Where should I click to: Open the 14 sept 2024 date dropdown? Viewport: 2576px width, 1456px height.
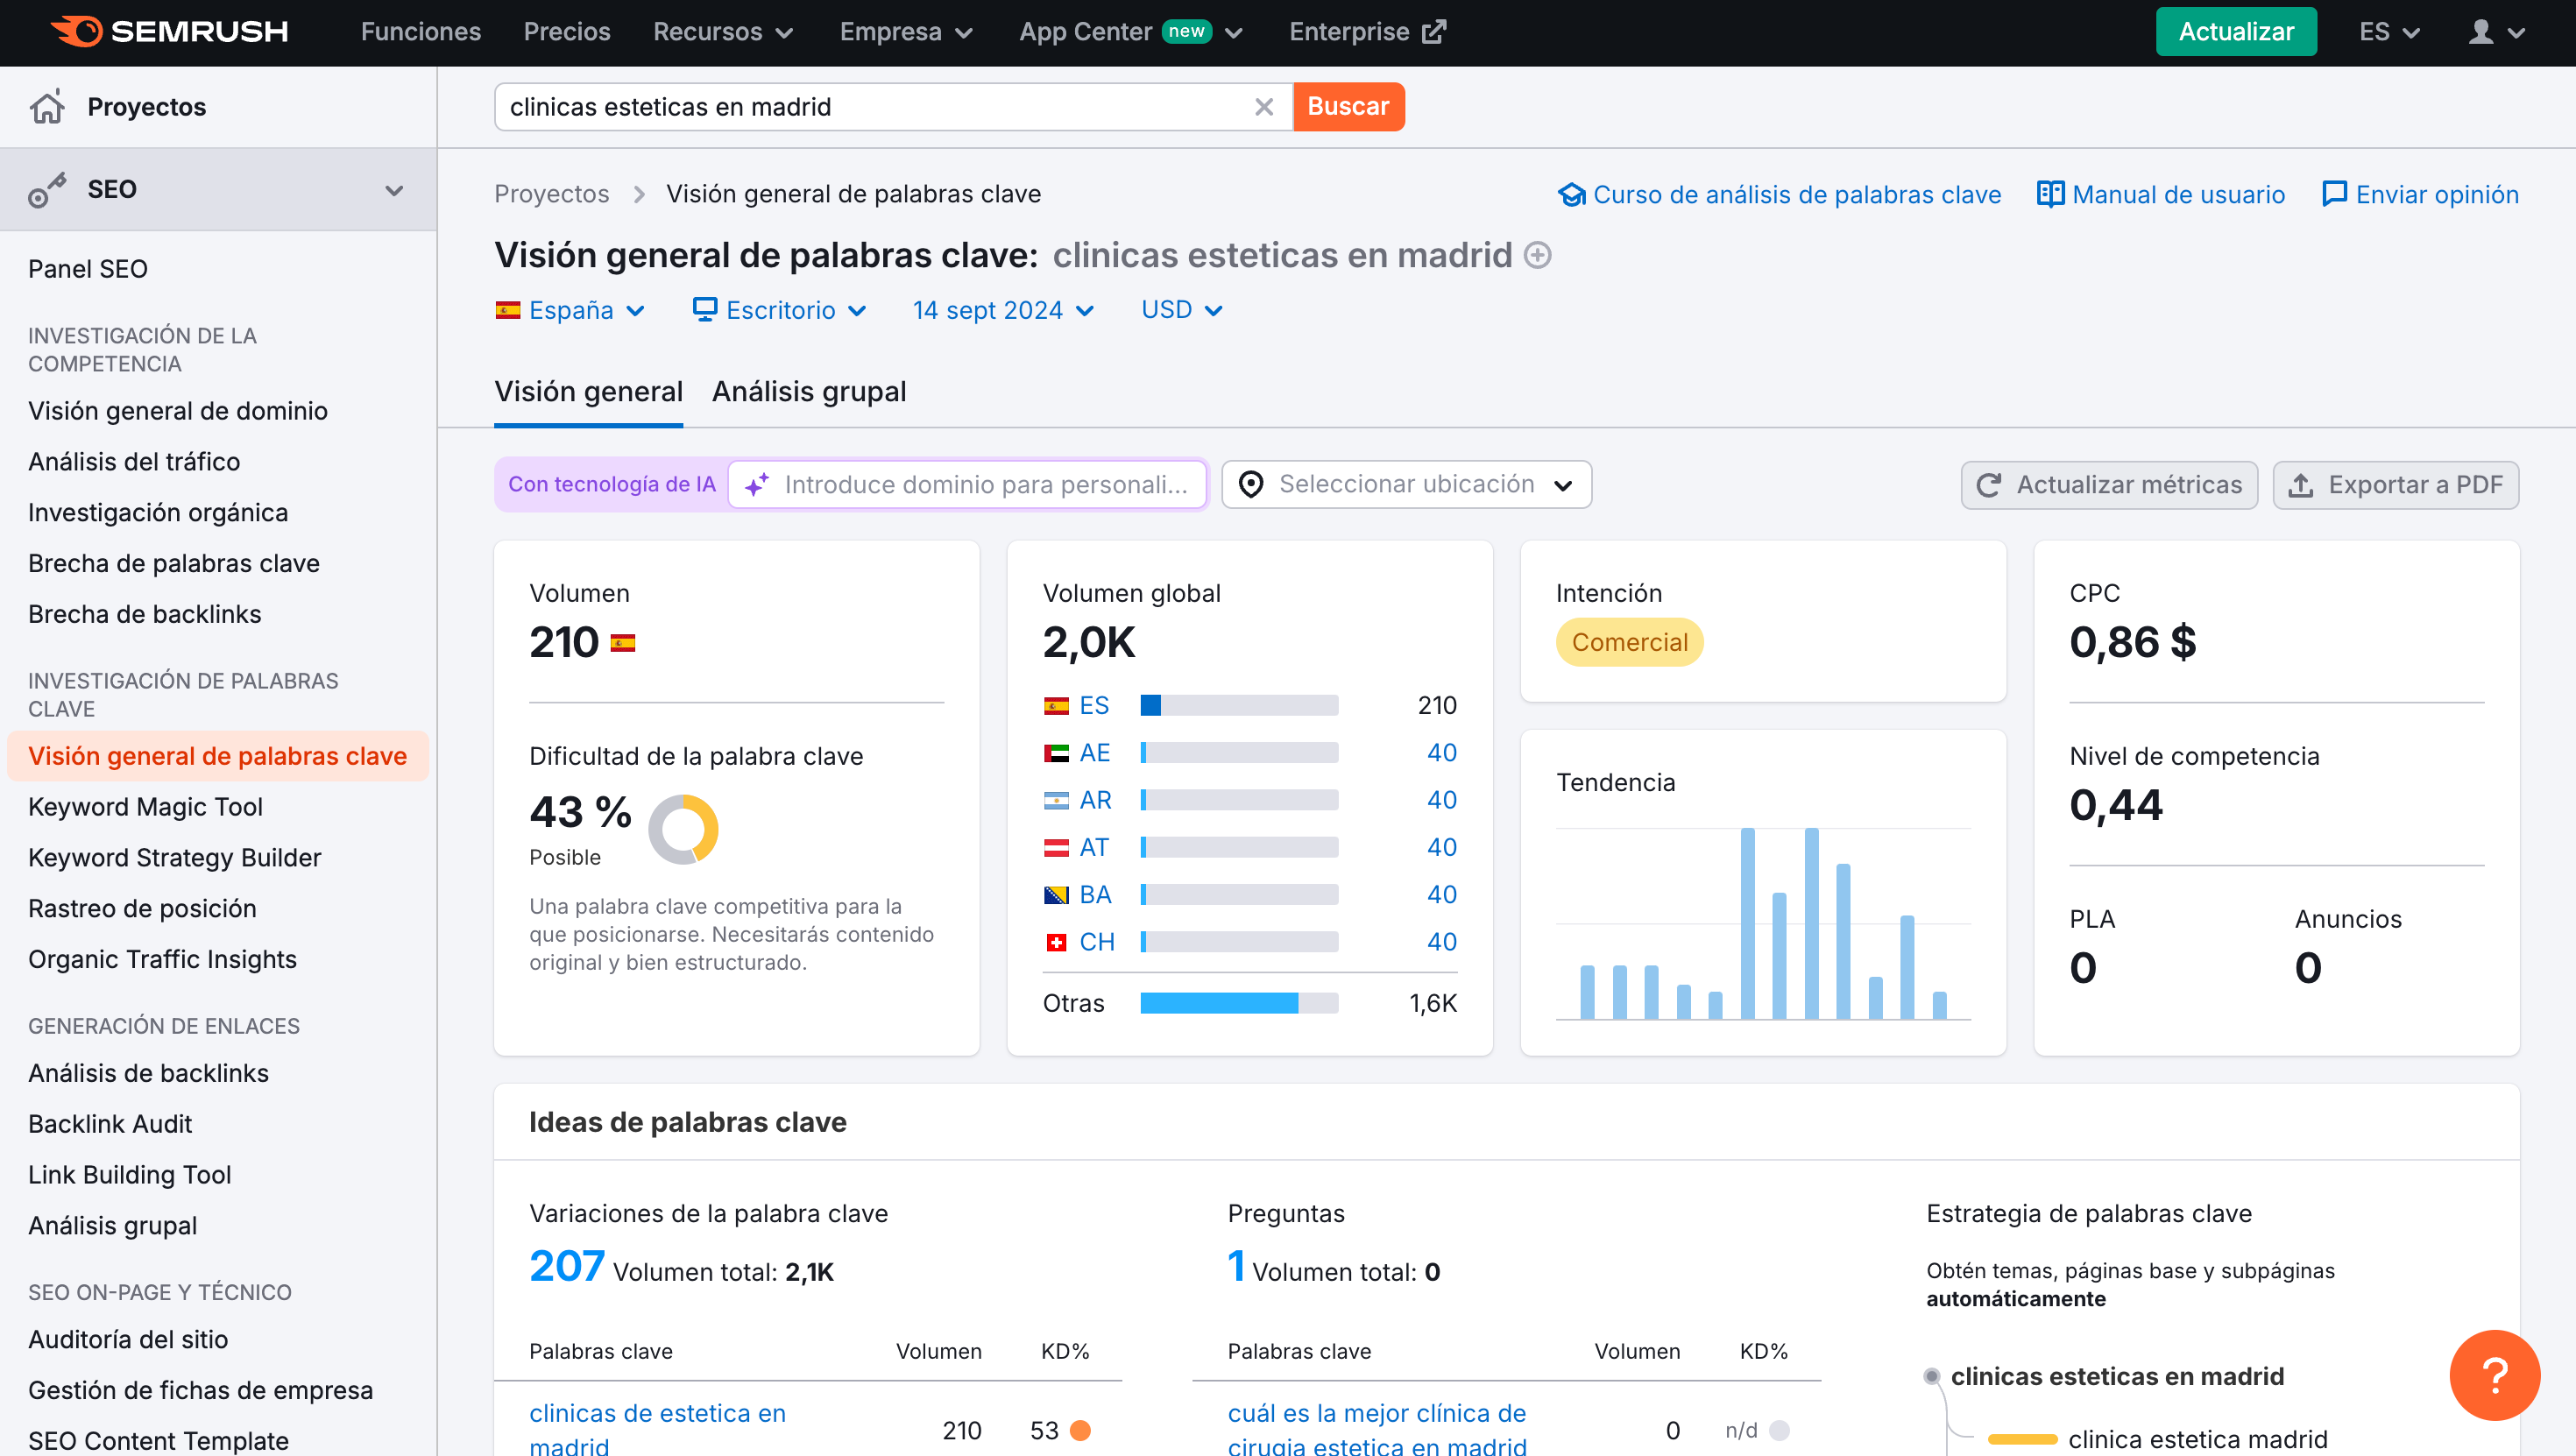click(1003, 310)
